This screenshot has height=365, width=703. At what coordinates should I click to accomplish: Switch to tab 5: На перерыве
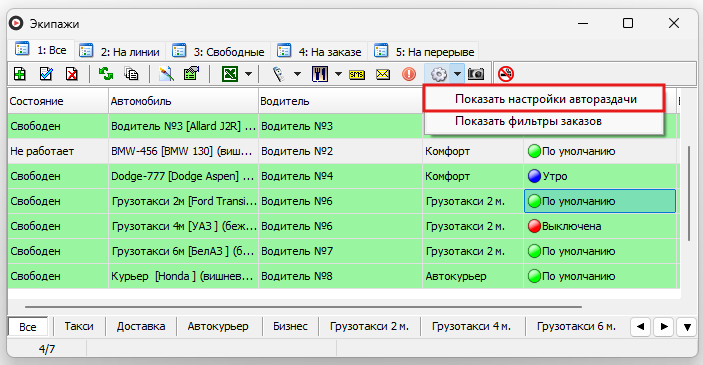point(424,51)
